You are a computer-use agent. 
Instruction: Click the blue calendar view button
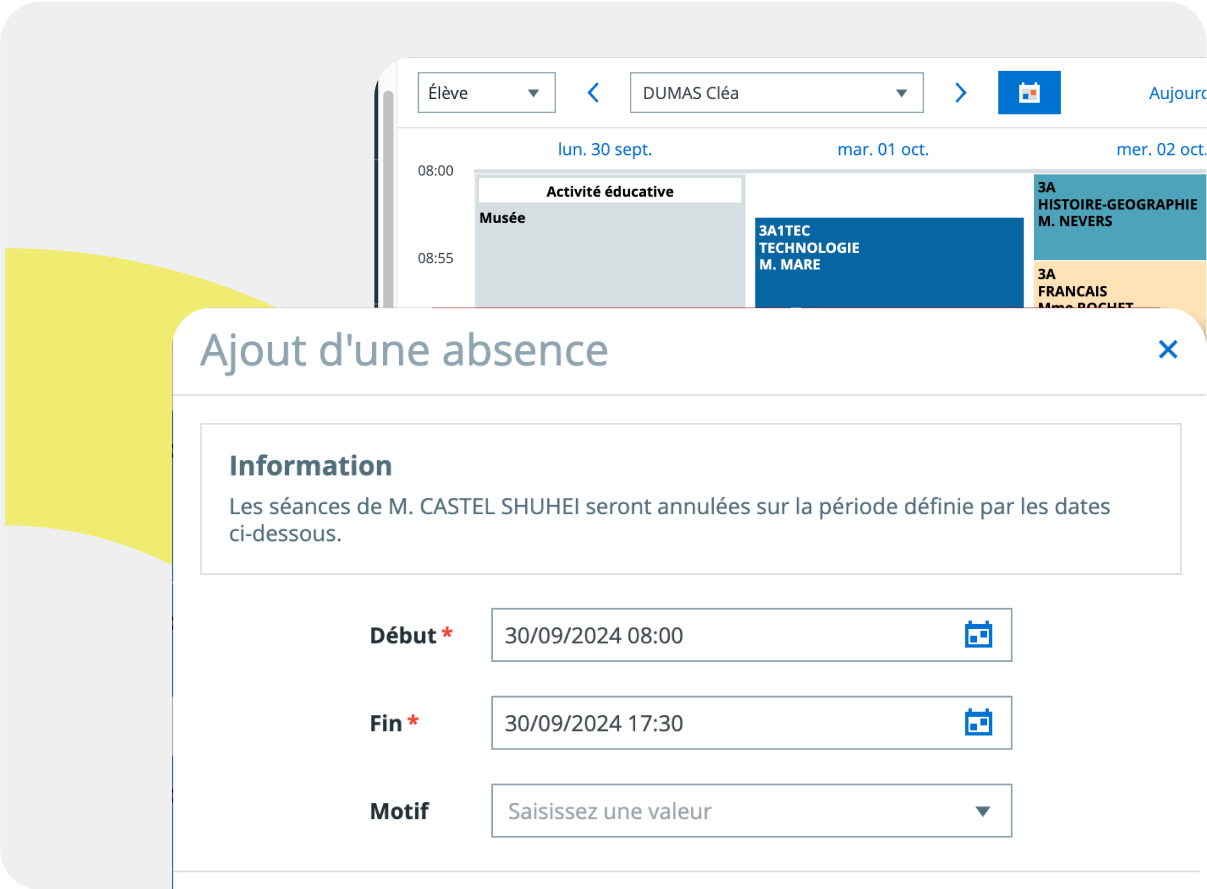pyautogui.click(x=1029, y=93)
